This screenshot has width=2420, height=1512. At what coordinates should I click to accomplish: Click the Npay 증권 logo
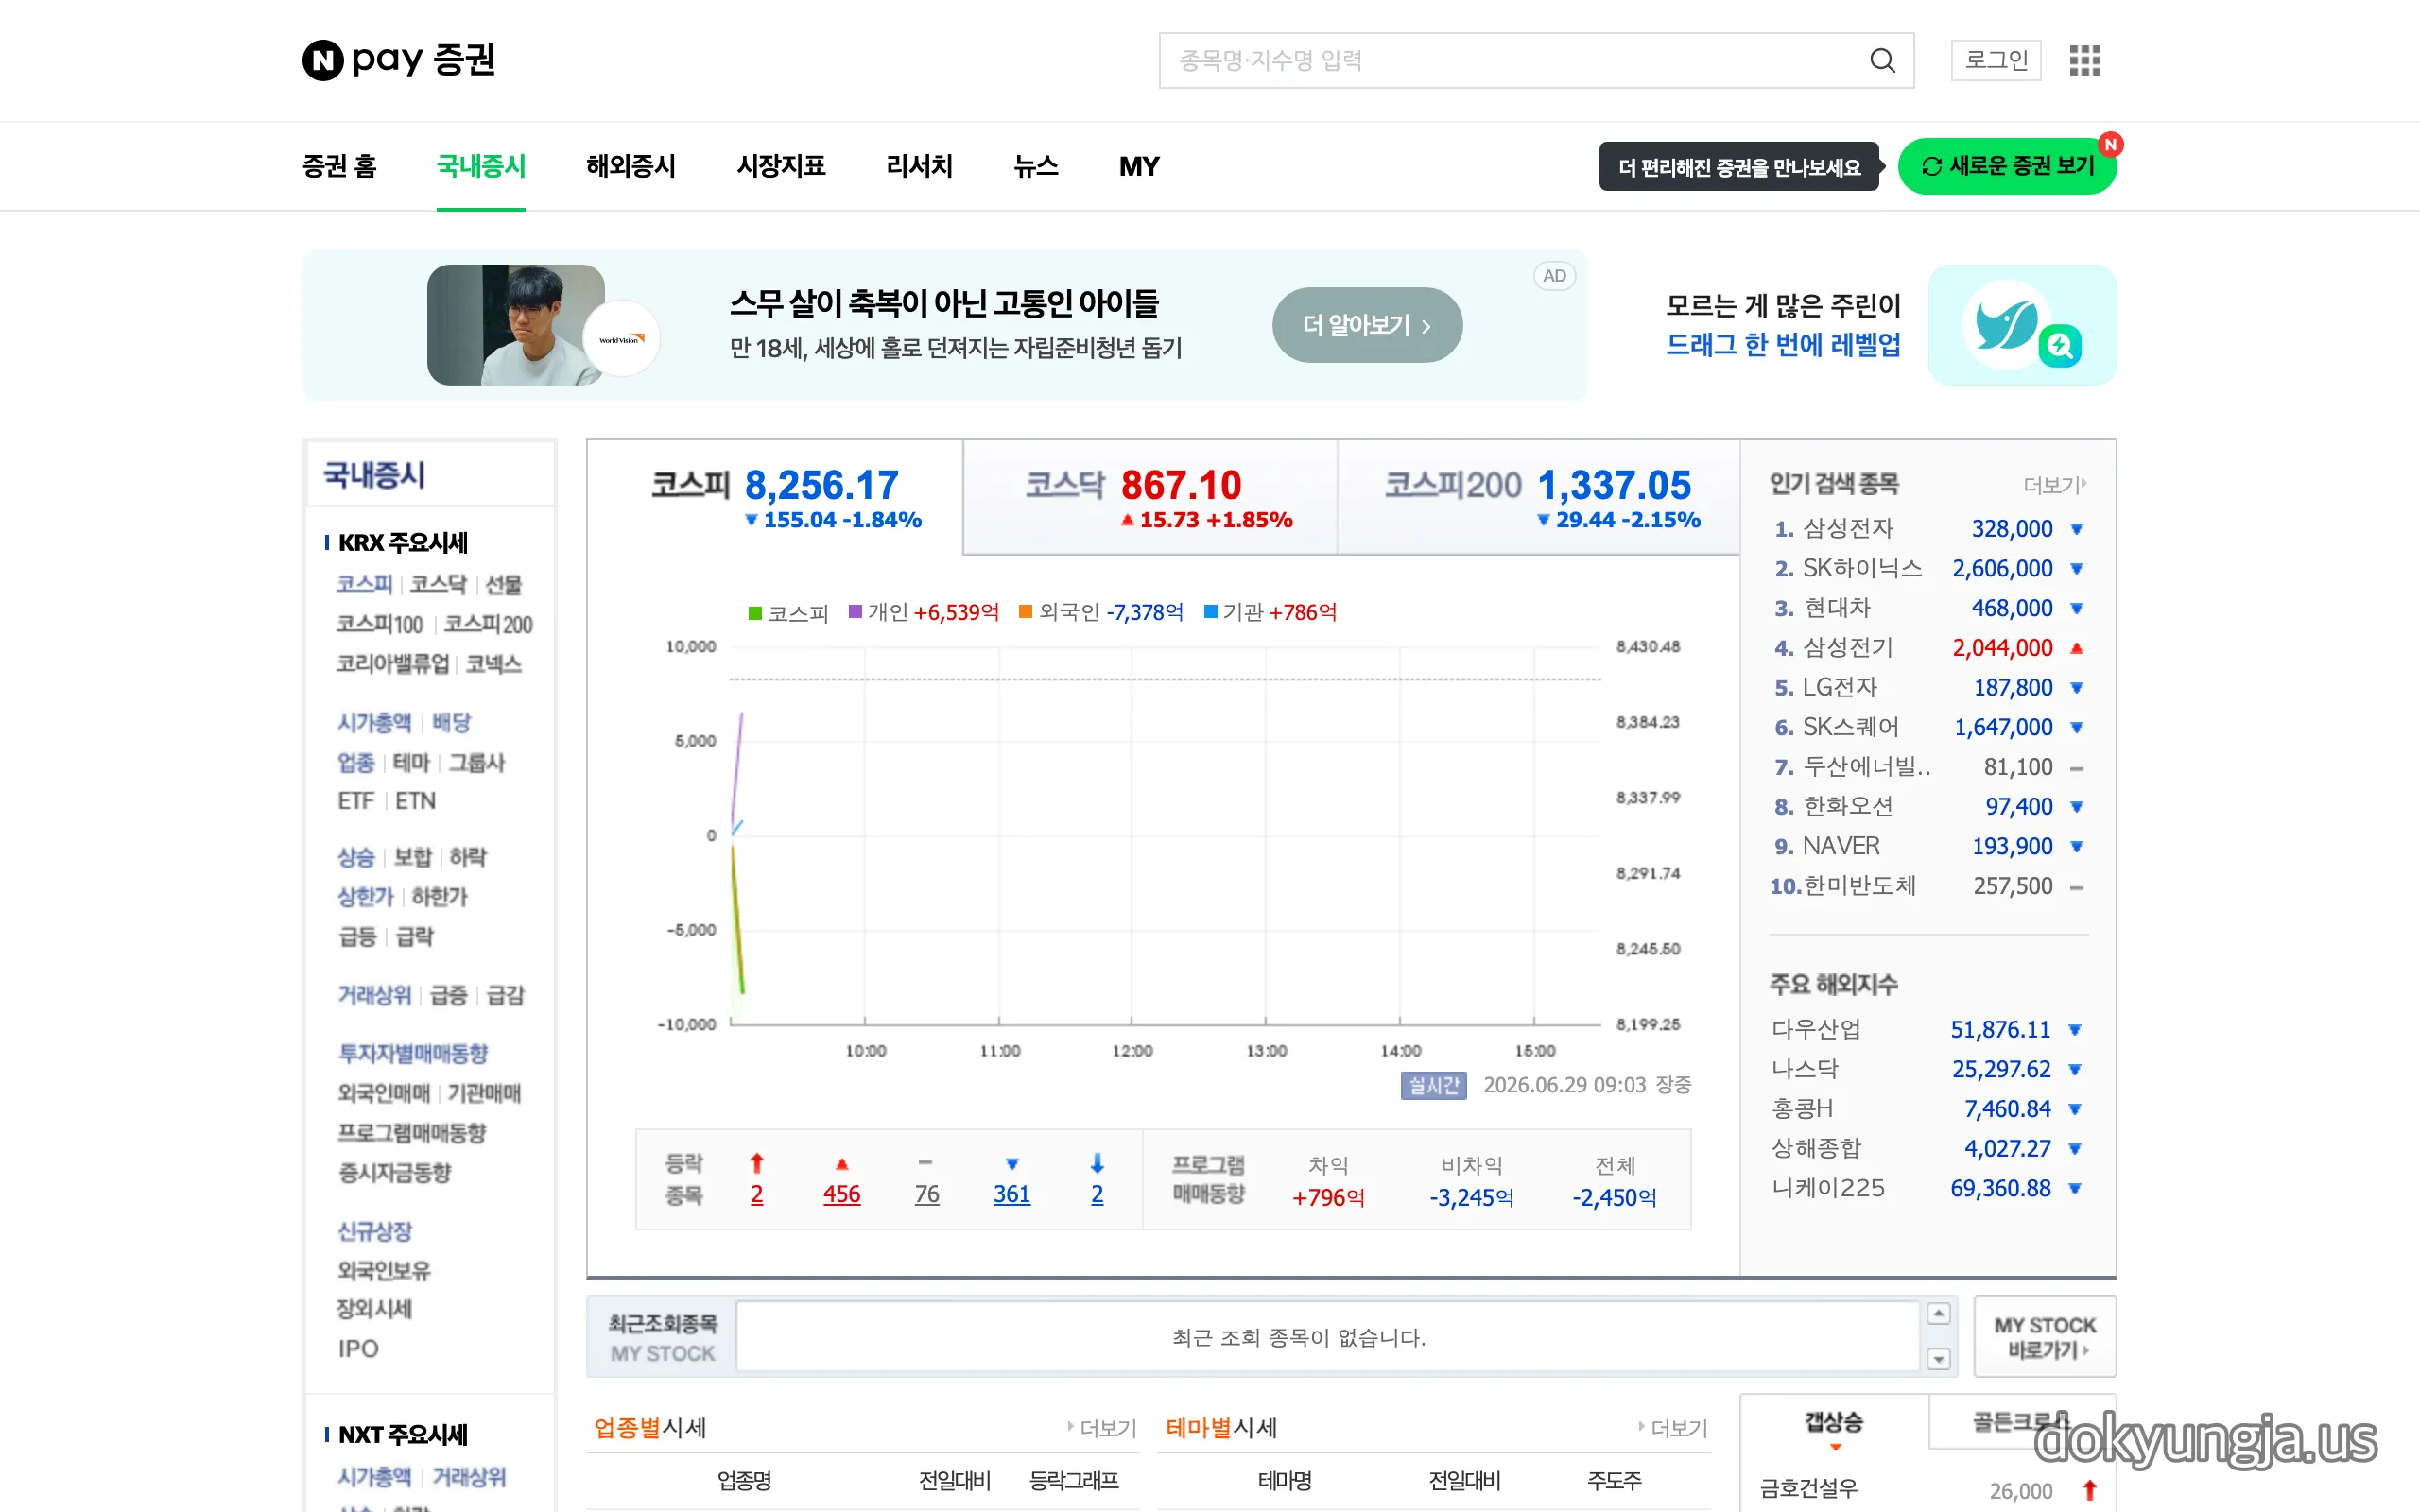[x=398, y=60]
